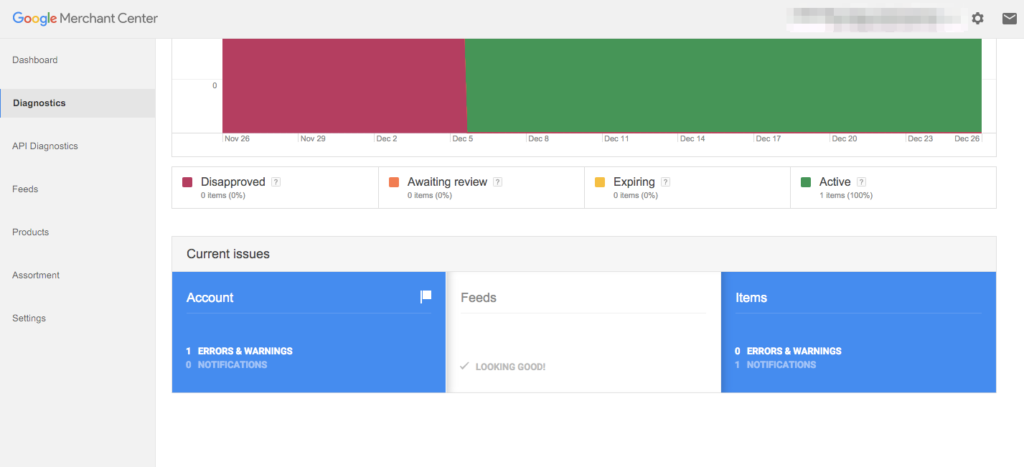Click the Nov 26 axis label

(x=236, y=139)
